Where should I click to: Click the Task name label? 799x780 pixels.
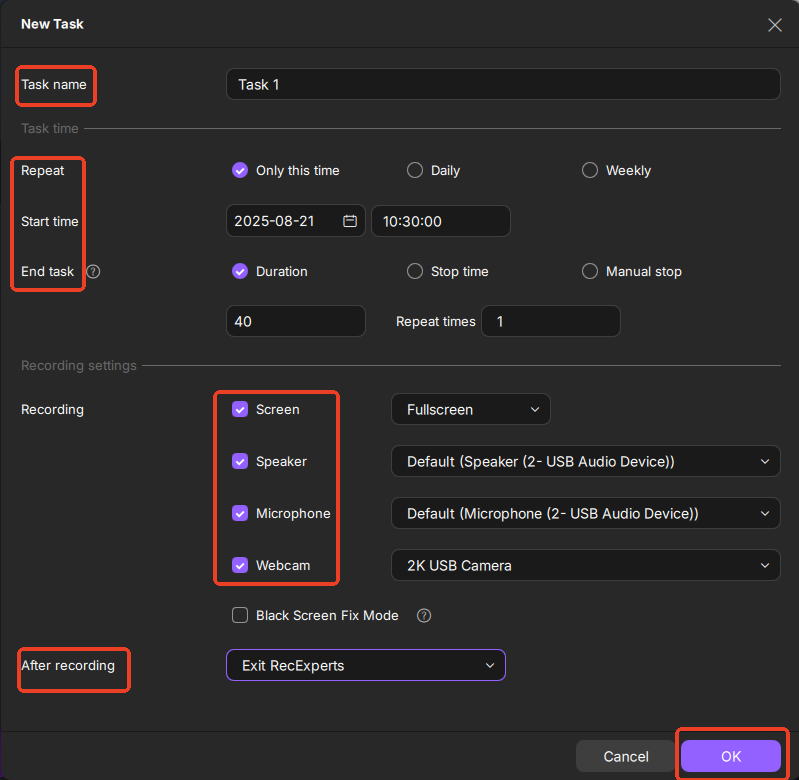(54, 85)
